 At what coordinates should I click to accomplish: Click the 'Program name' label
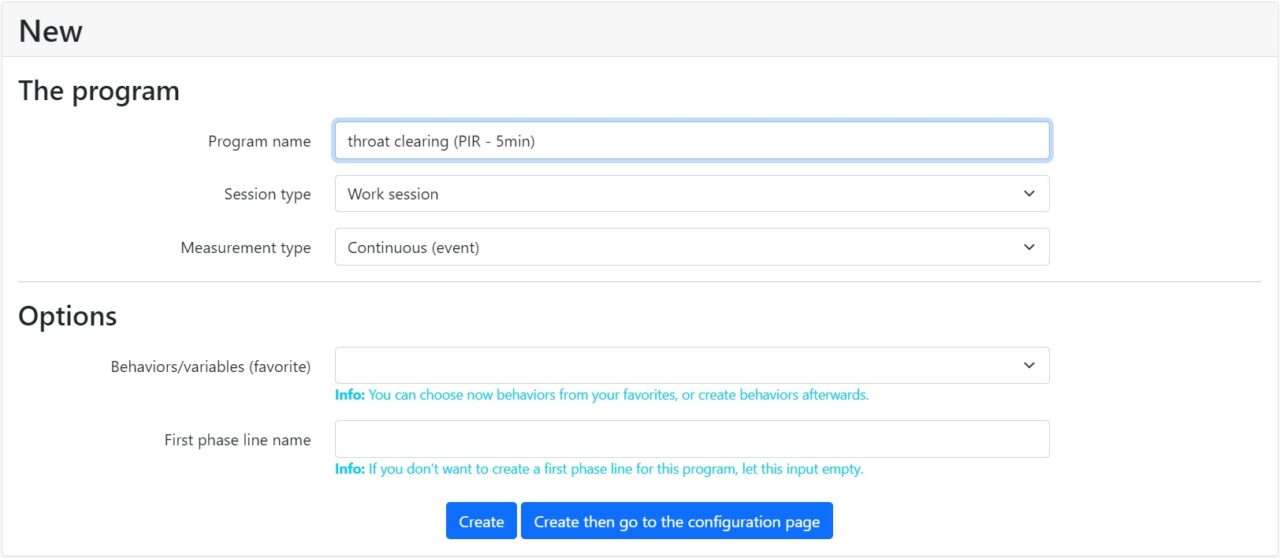(259, 141)
